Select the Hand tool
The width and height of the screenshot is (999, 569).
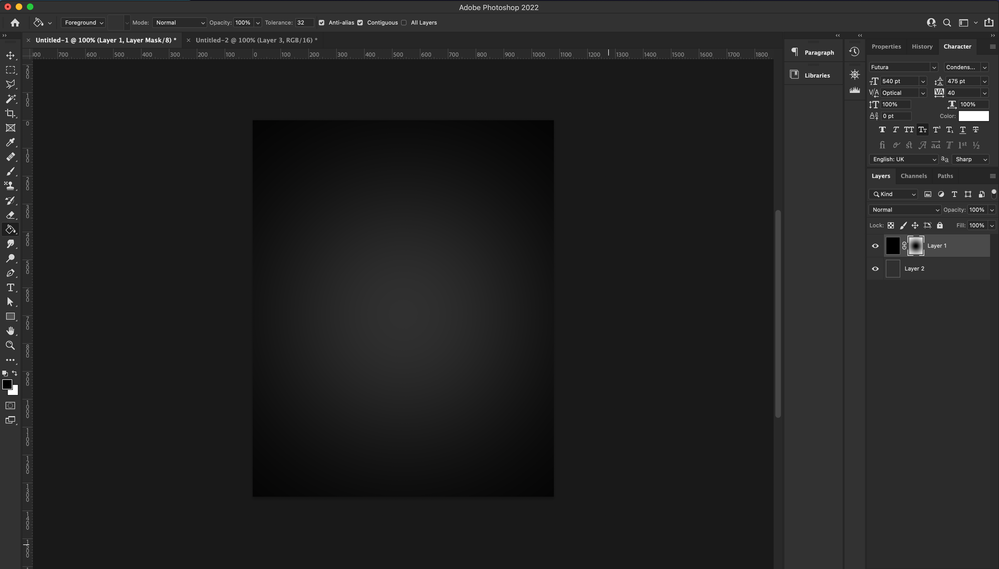click(x=10, y=331)
